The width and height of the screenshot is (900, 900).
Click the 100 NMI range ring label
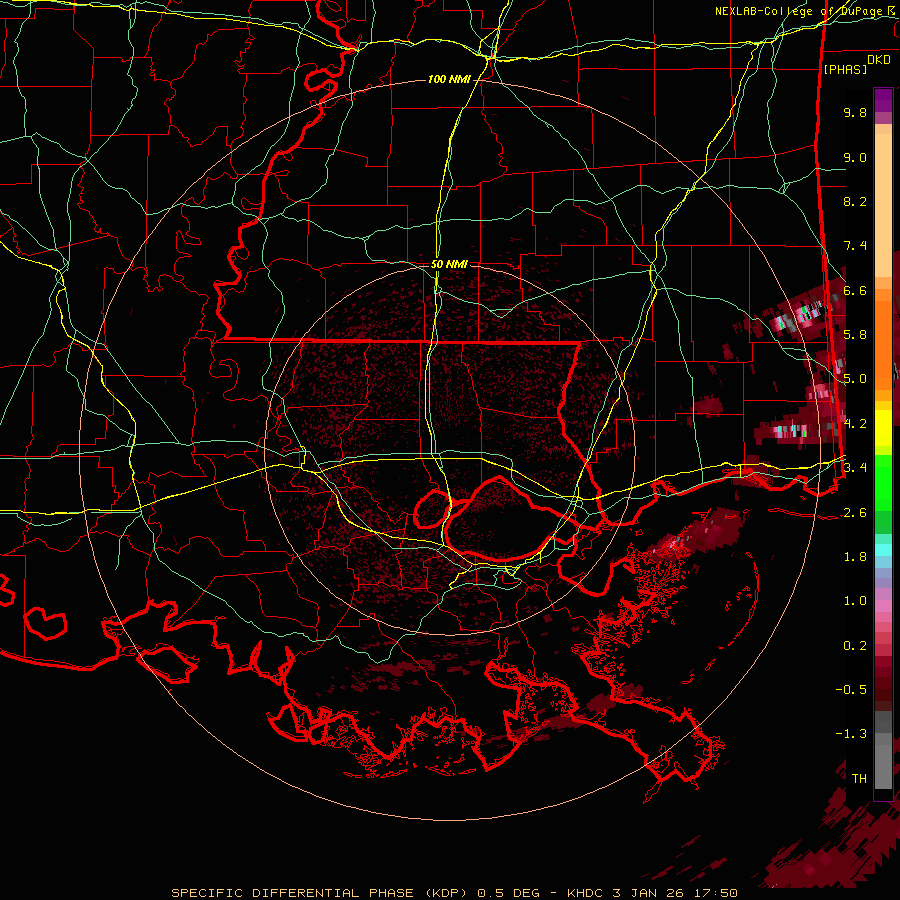449,79
